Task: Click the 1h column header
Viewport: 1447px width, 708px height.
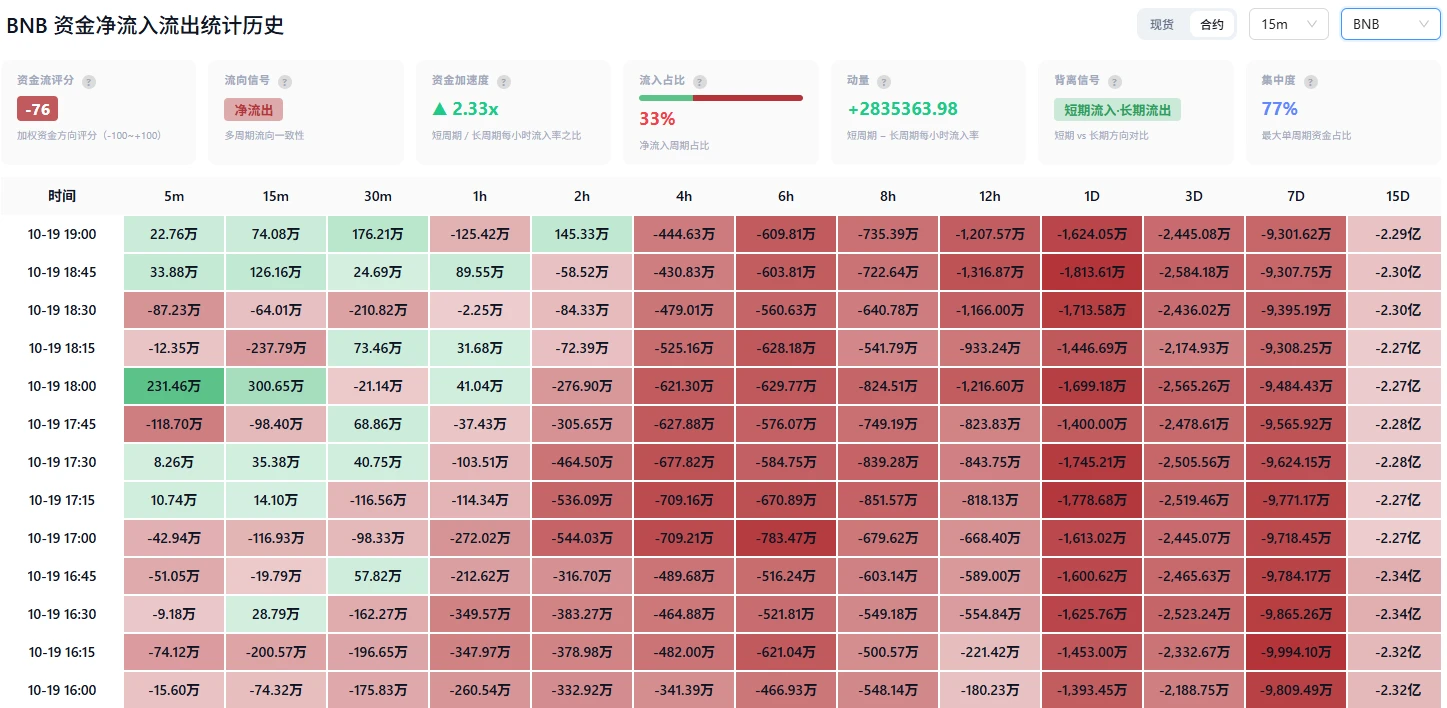Action: (x=480, y=196)
